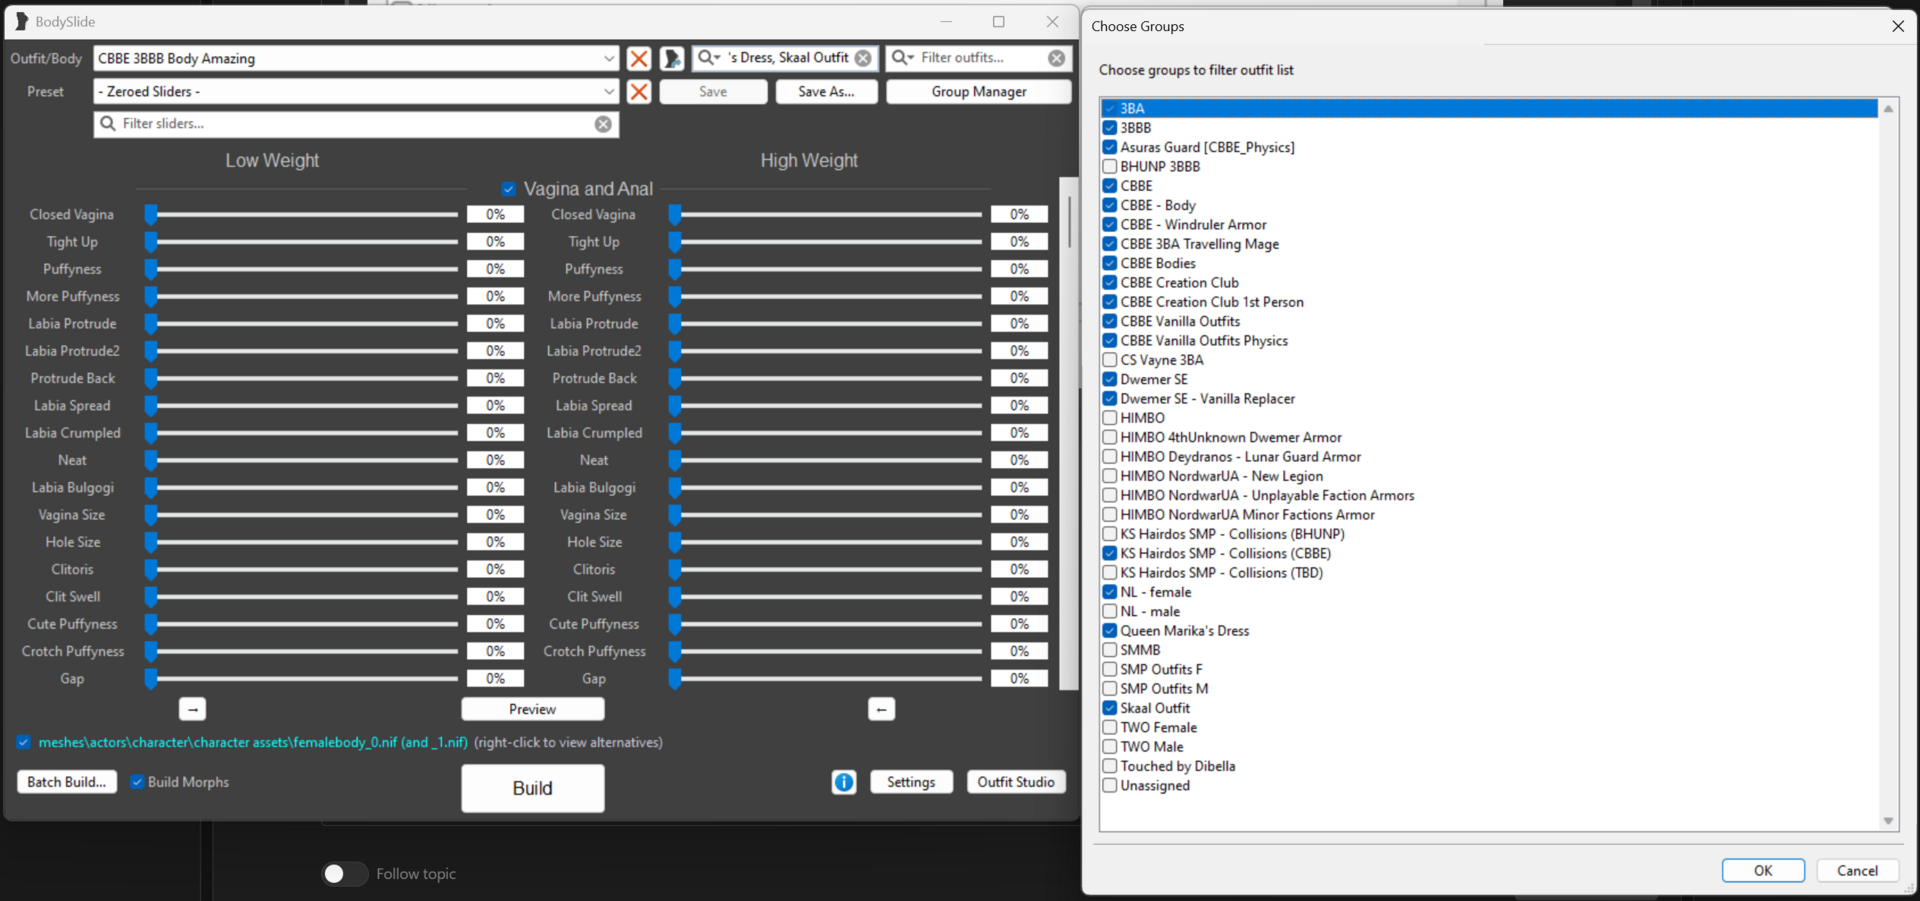Open the group filter search icon menu
1920x901 pixels.
point(708,58)
